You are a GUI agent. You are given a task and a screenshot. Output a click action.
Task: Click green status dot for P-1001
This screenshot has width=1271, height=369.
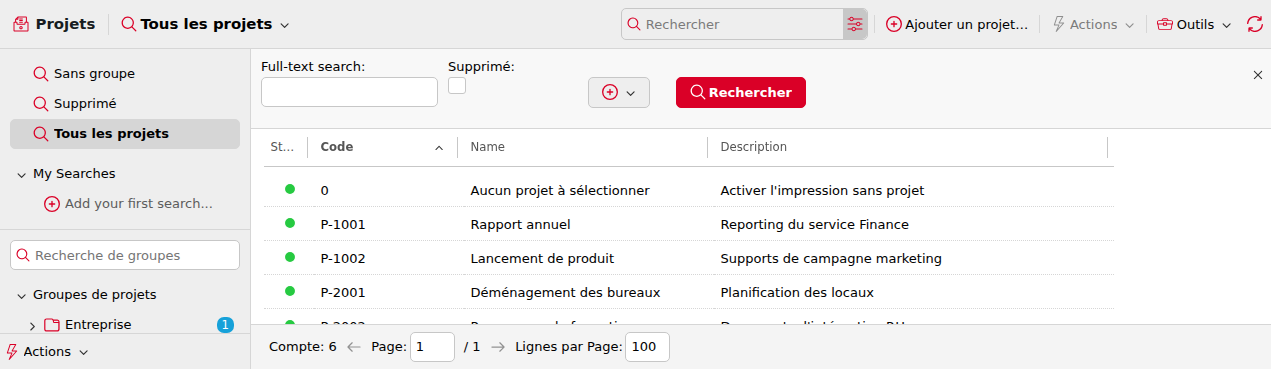tap(290, 223)
